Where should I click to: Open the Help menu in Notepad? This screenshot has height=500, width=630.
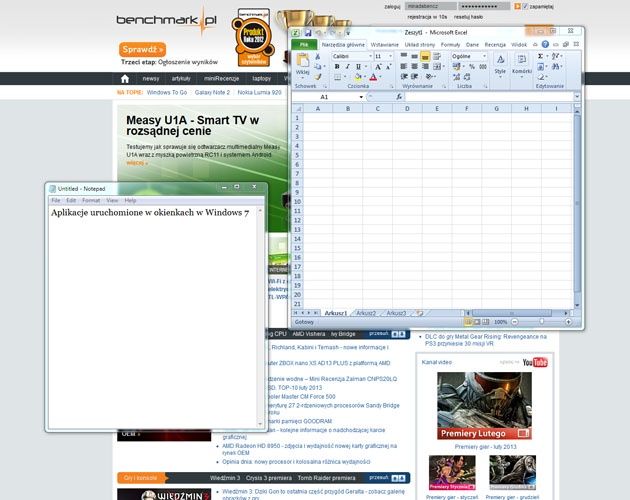[130, 201]
